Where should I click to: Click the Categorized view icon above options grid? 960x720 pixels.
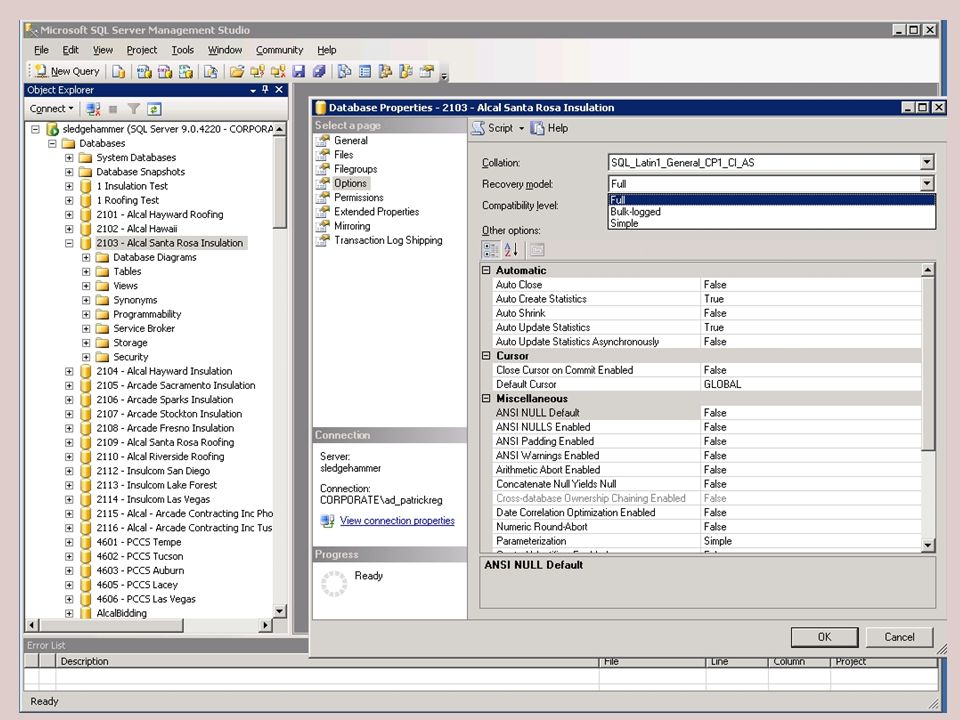point(490,249)
